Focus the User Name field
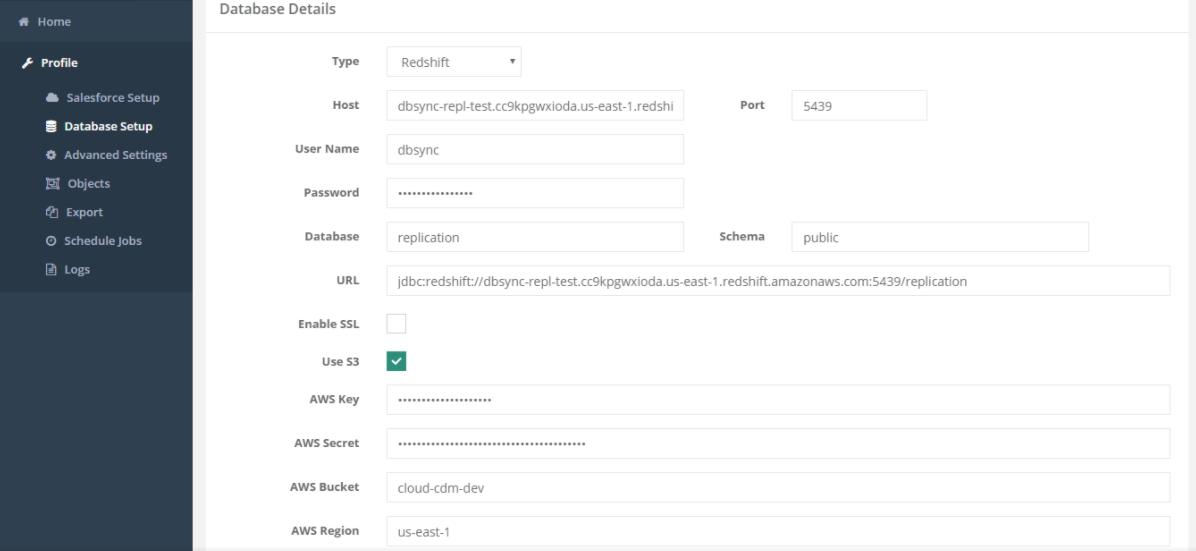 535,149
